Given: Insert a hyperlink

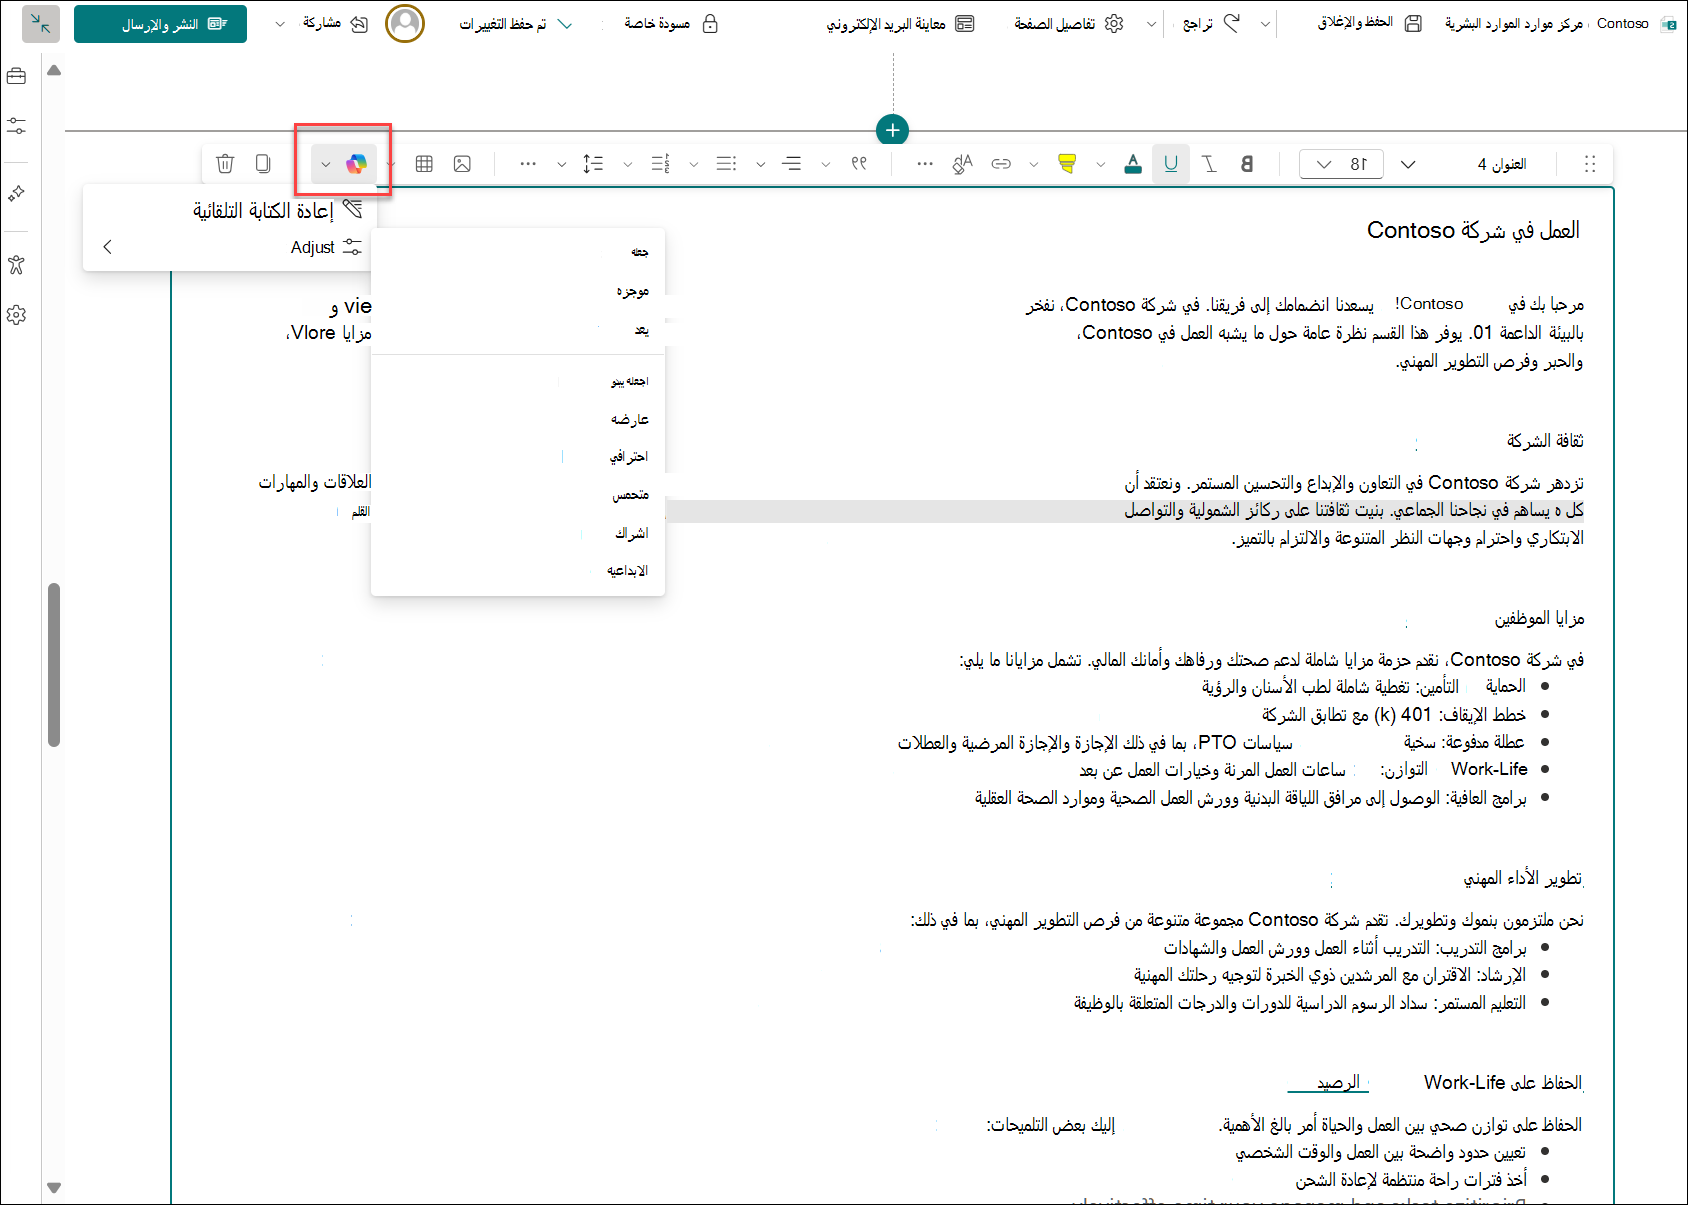Looking at the screenshot, I should (1001, 164).
